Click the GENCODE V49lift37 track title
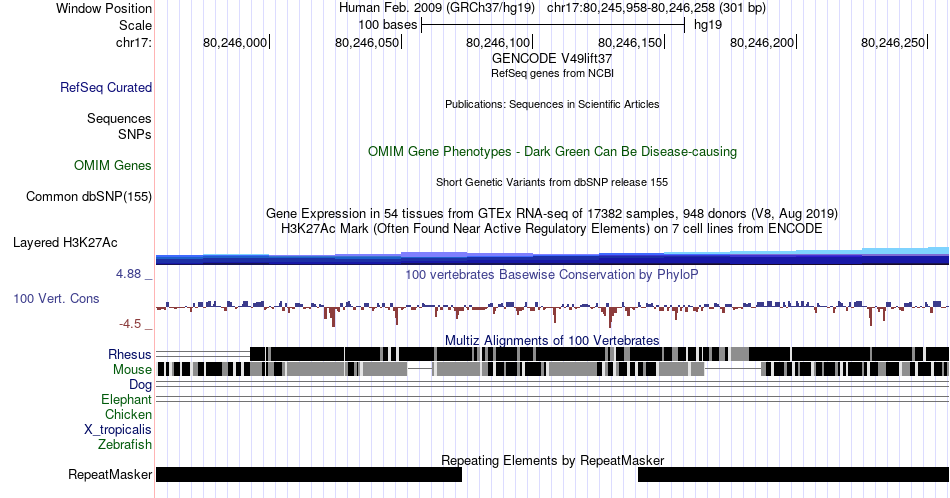Image resolution: width=950 pixels, height=498 pixels. pyautogui.click(x=552, y=59)
